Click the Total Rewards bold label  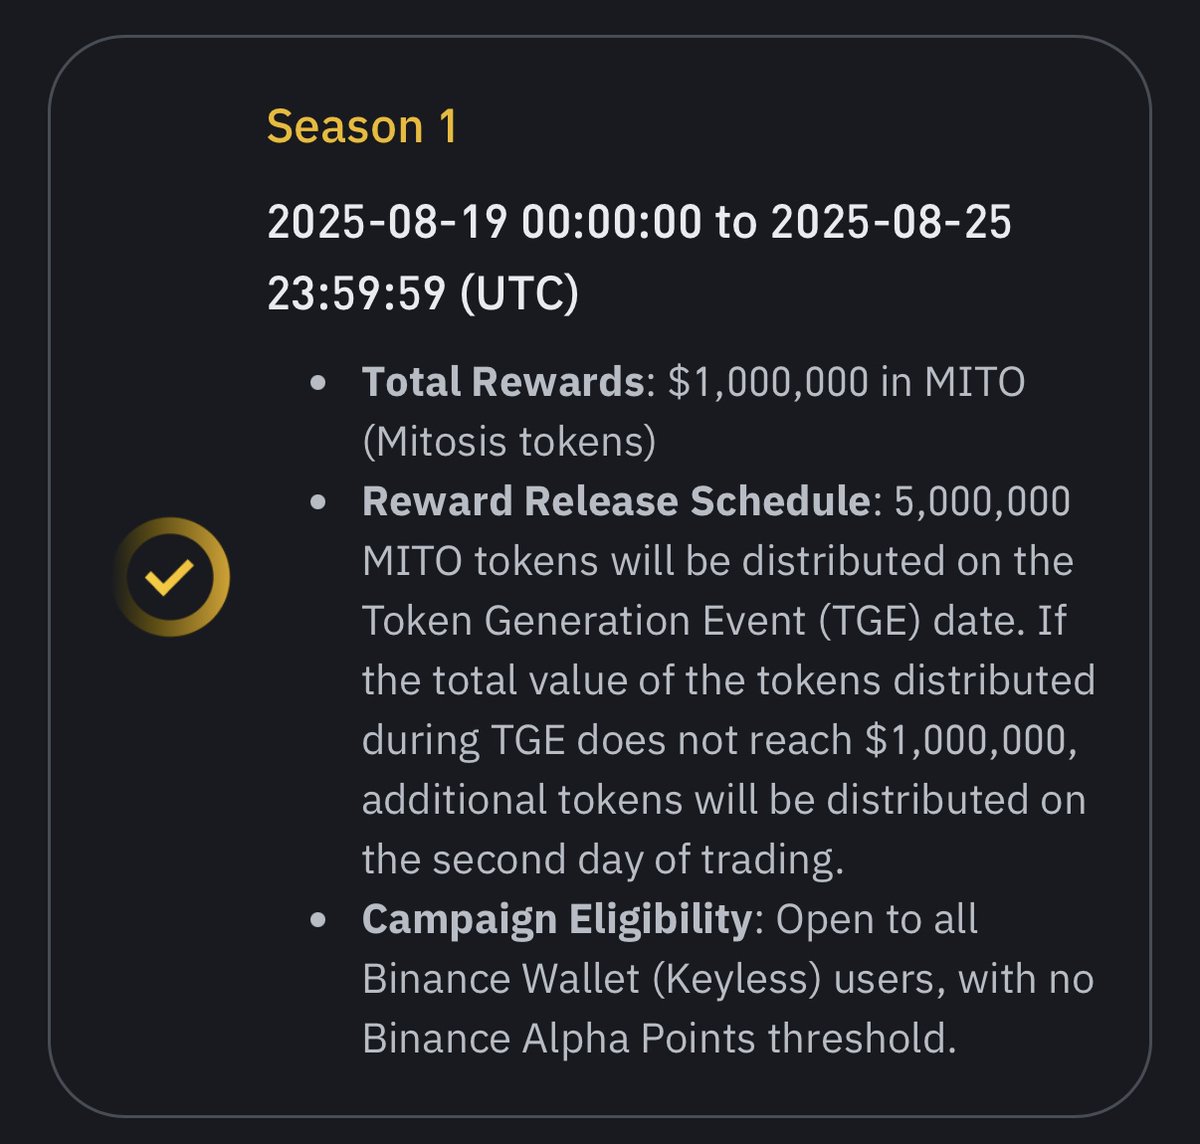tap(502, 382)
